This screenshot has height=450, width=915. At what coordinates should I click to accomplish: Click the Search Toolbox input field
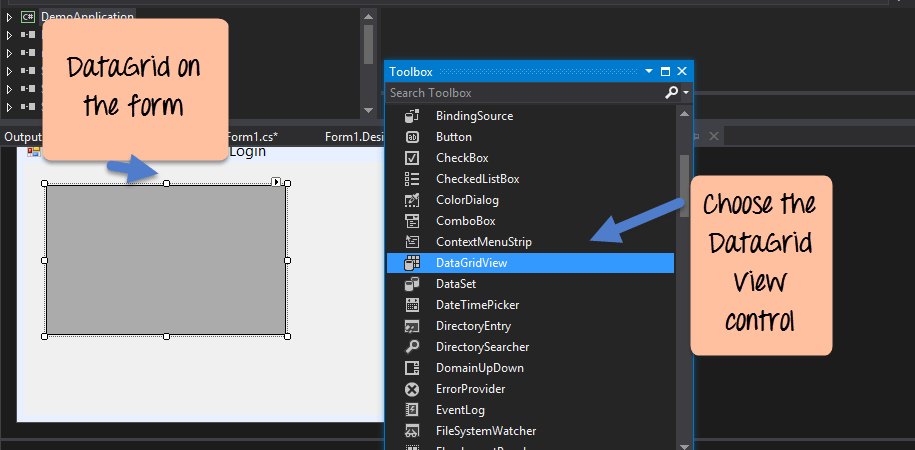(520, 93)
